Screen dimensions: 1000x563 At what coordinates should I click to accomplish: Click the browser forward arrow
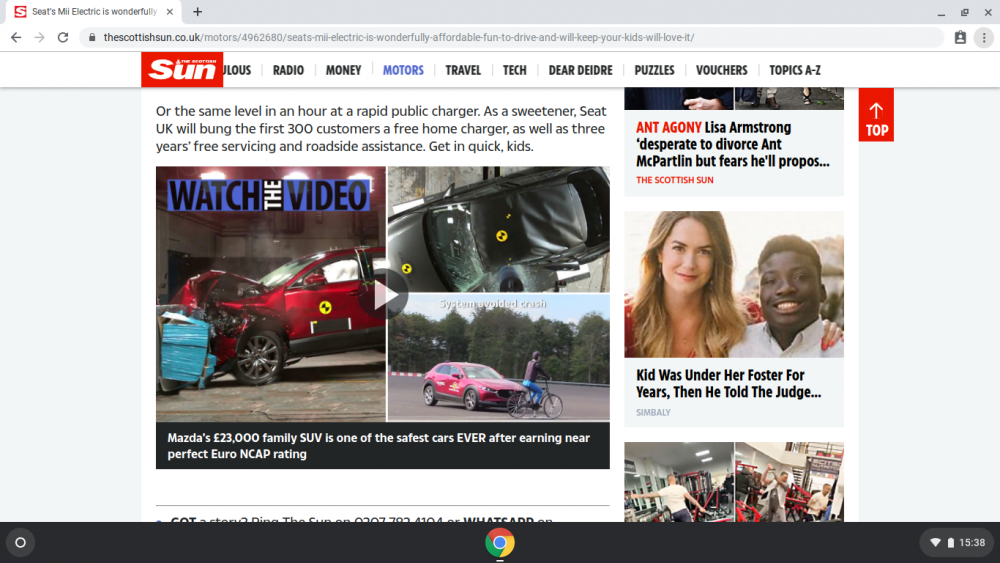click(x=40, y=38)
